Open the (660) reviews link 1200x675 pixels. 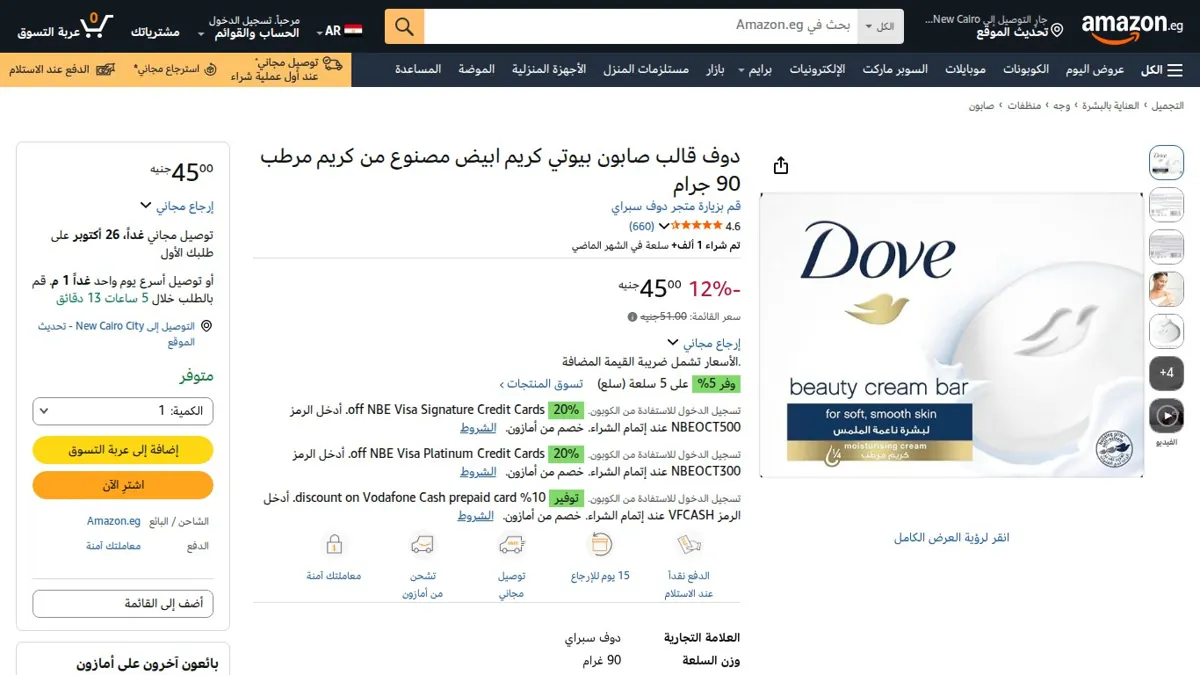coord(641,227)
